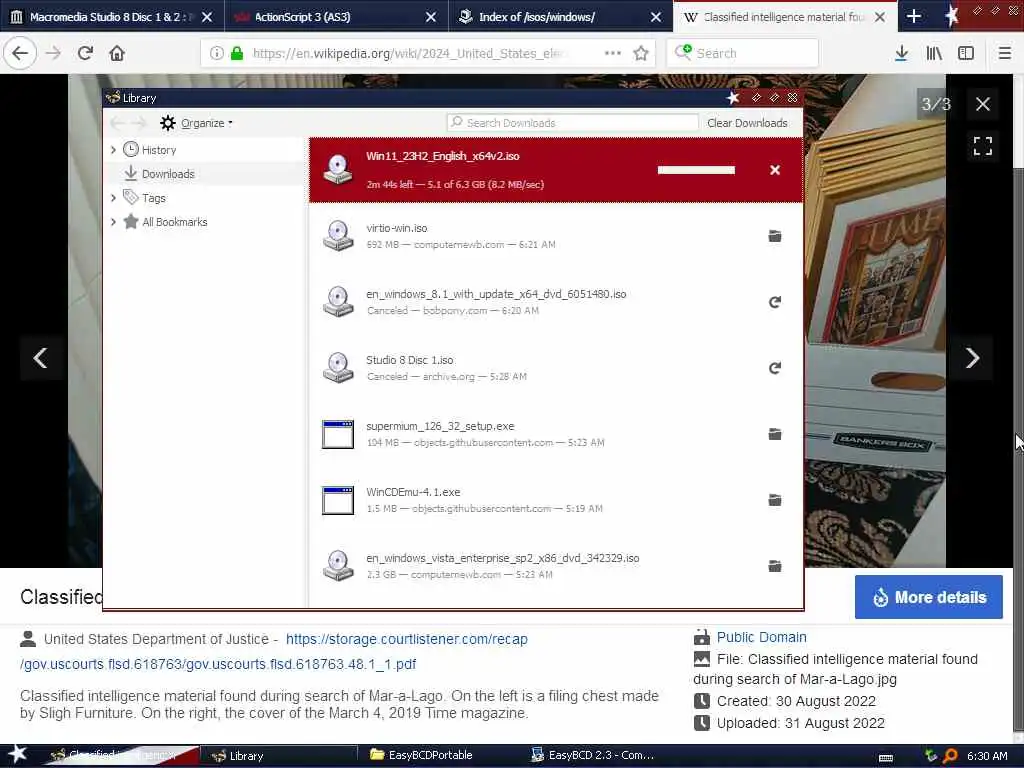Screen dimensions: 1024x768
Task: Click in the browser Search box
Action: point(743,53)
